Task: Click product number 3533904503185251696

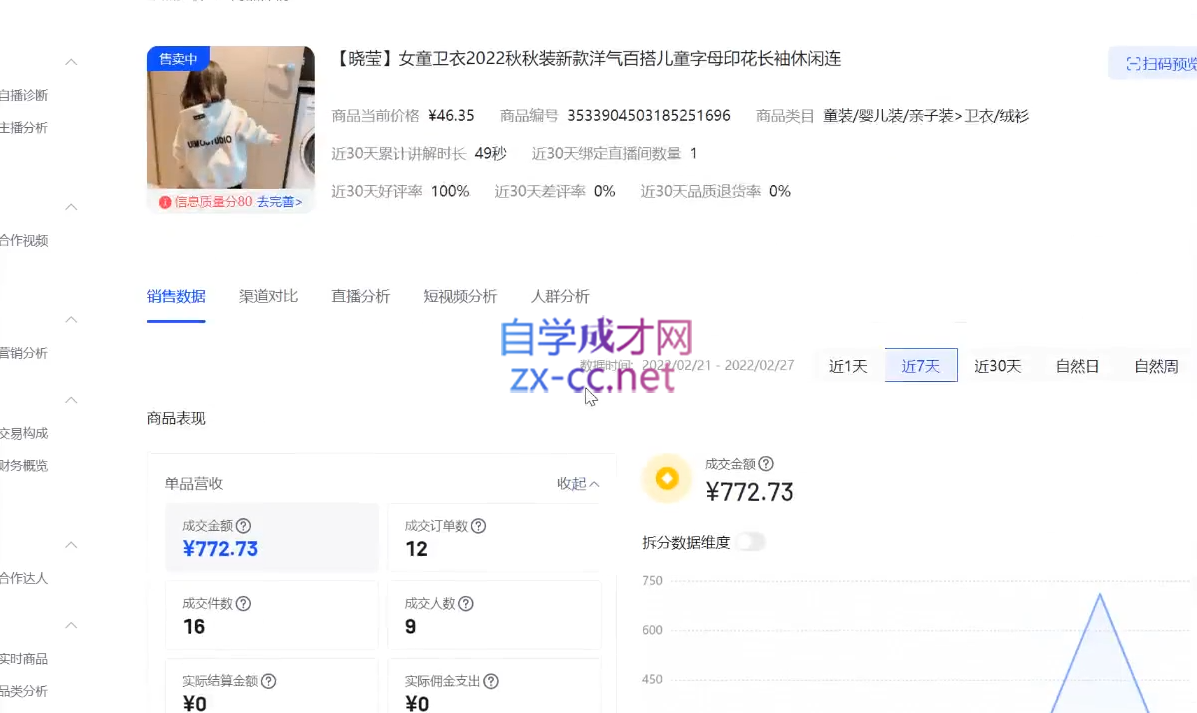Action: 648,115
